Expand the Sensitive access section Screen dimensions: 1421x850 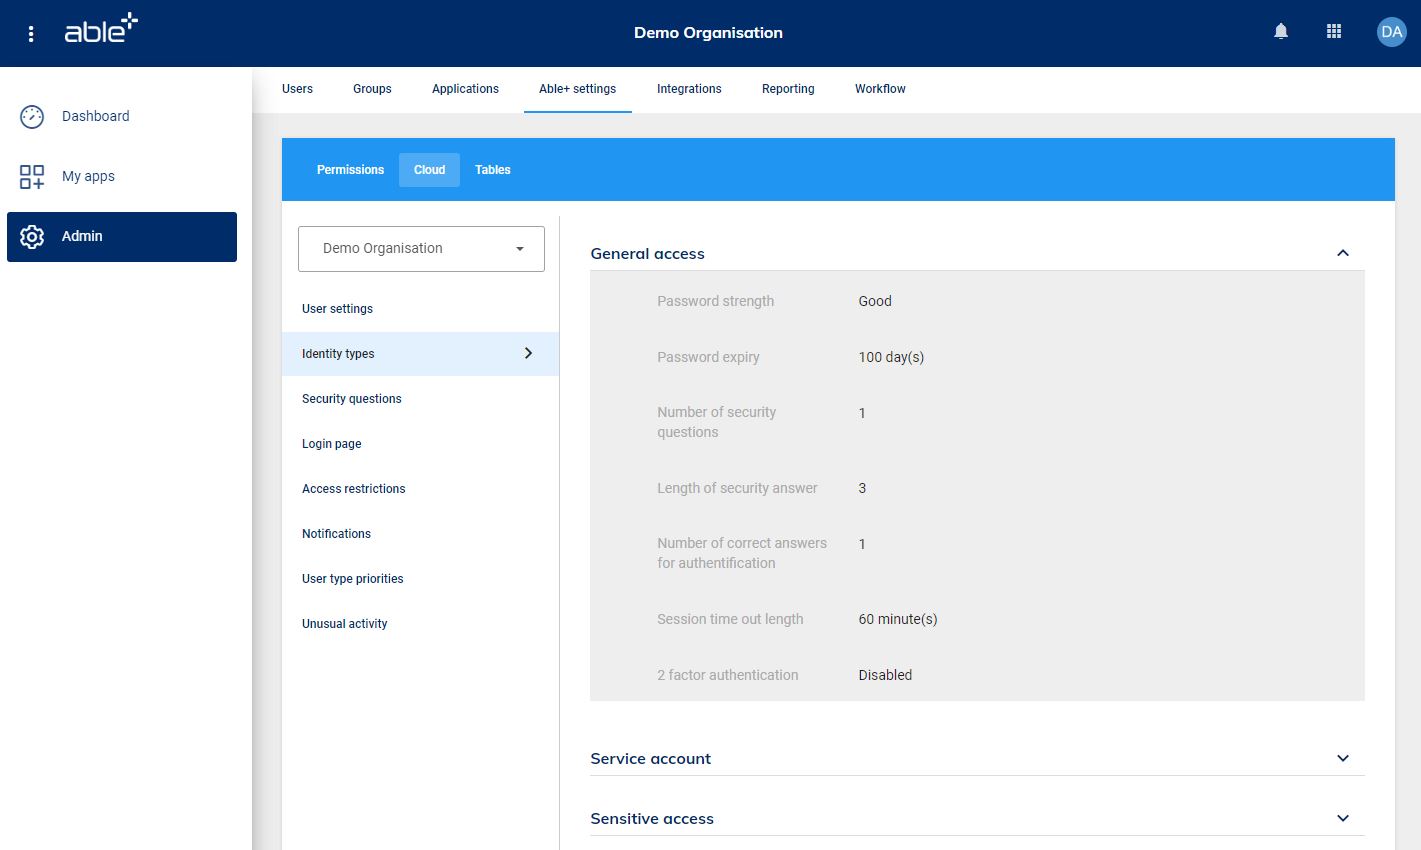click(x=1343, y=818)
